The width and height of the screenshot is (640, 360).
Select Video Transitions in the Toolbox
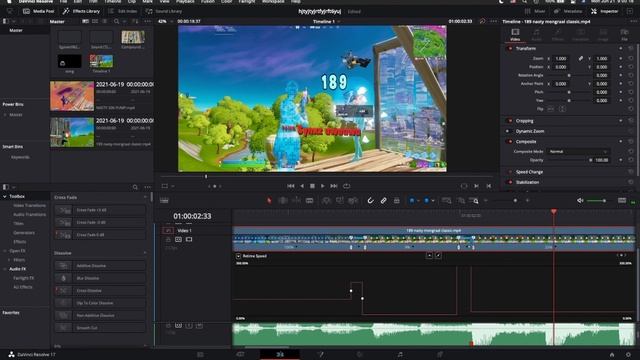tap(29, 206)
